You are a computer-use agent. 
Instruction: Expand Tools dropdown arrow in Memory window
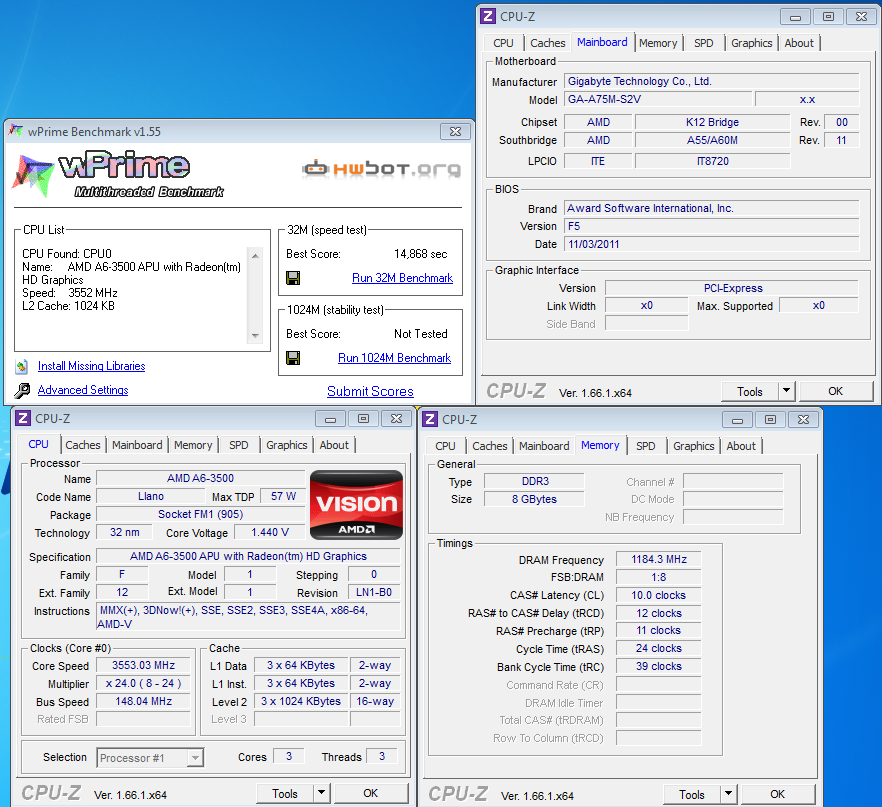click(728, 794)
